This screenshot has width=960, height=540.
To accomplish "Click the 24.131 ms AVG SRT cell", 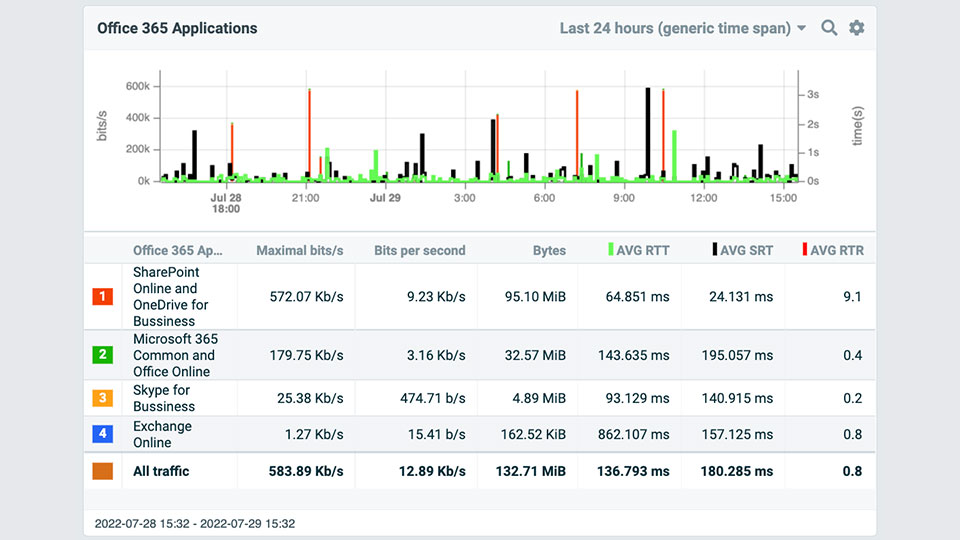I will [741, 296].
